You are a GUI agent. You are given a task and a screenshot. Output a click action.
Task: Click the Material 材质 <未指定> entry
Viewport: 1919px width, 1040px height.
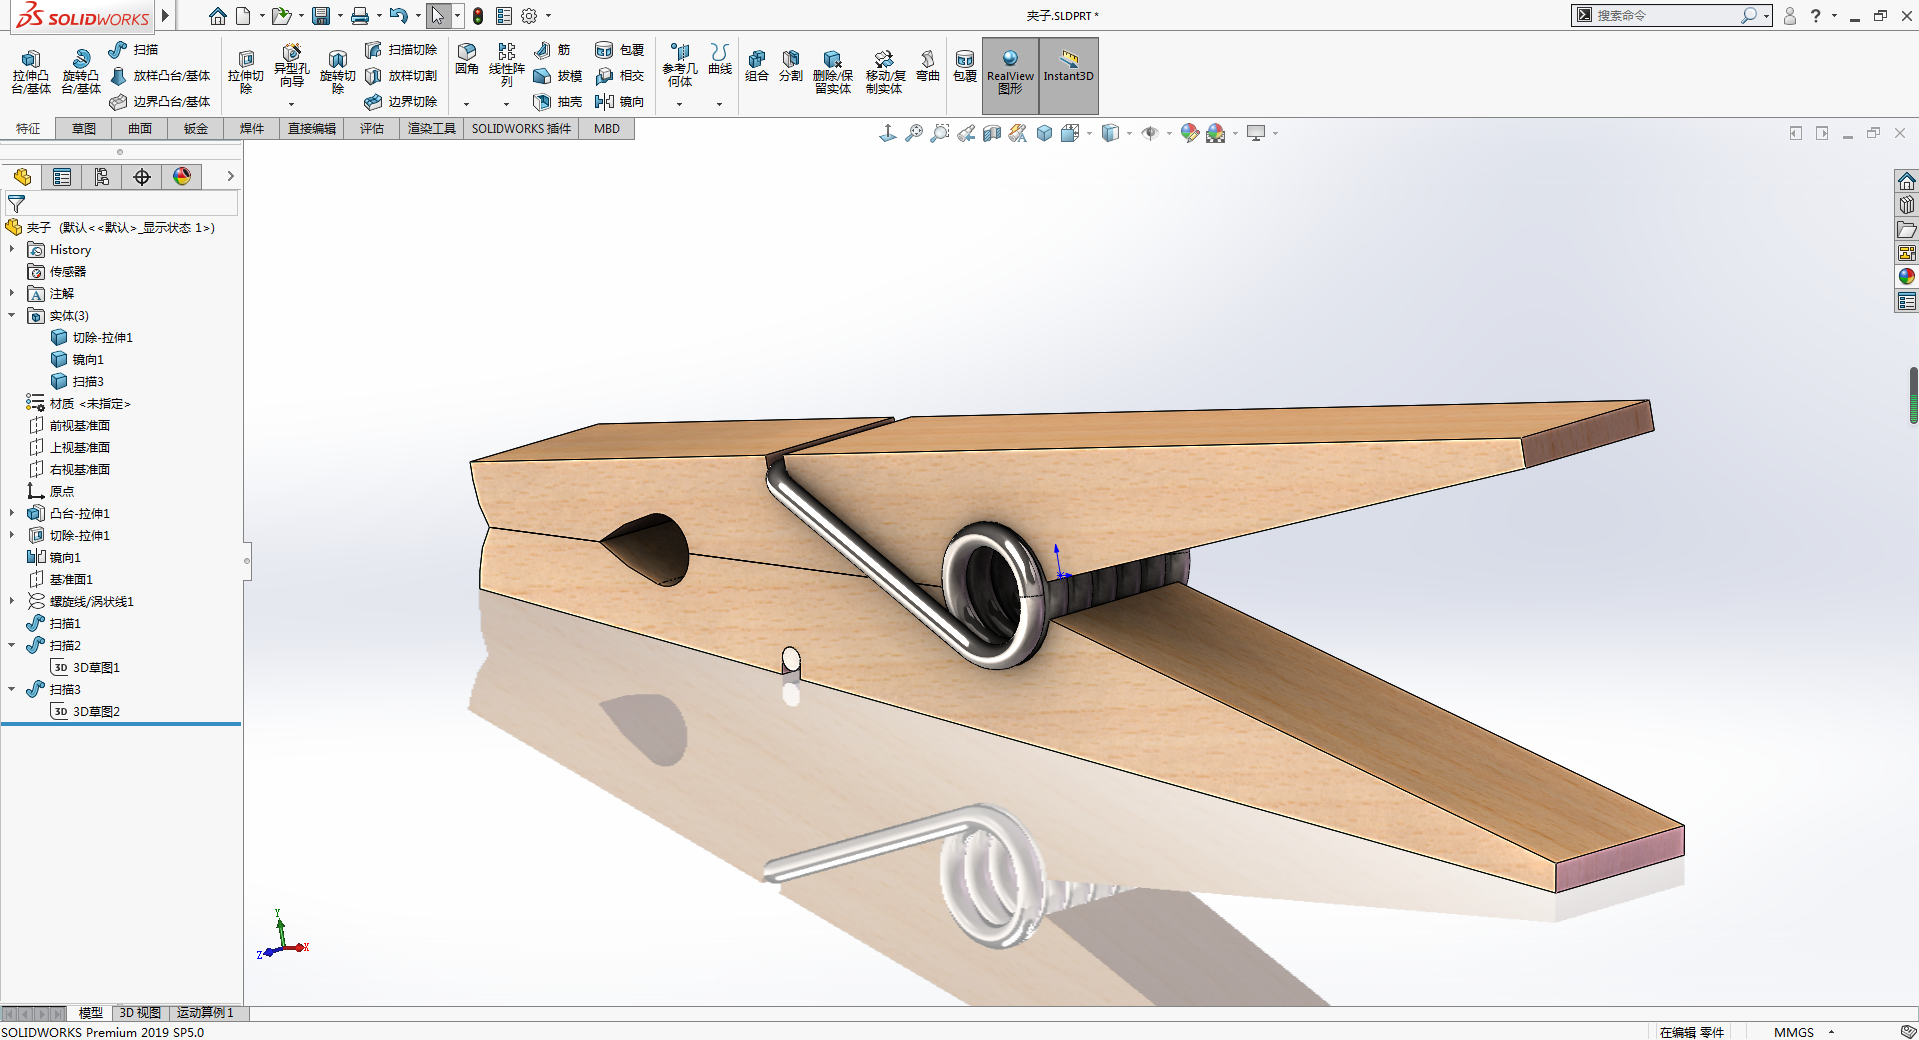(78, 403)
